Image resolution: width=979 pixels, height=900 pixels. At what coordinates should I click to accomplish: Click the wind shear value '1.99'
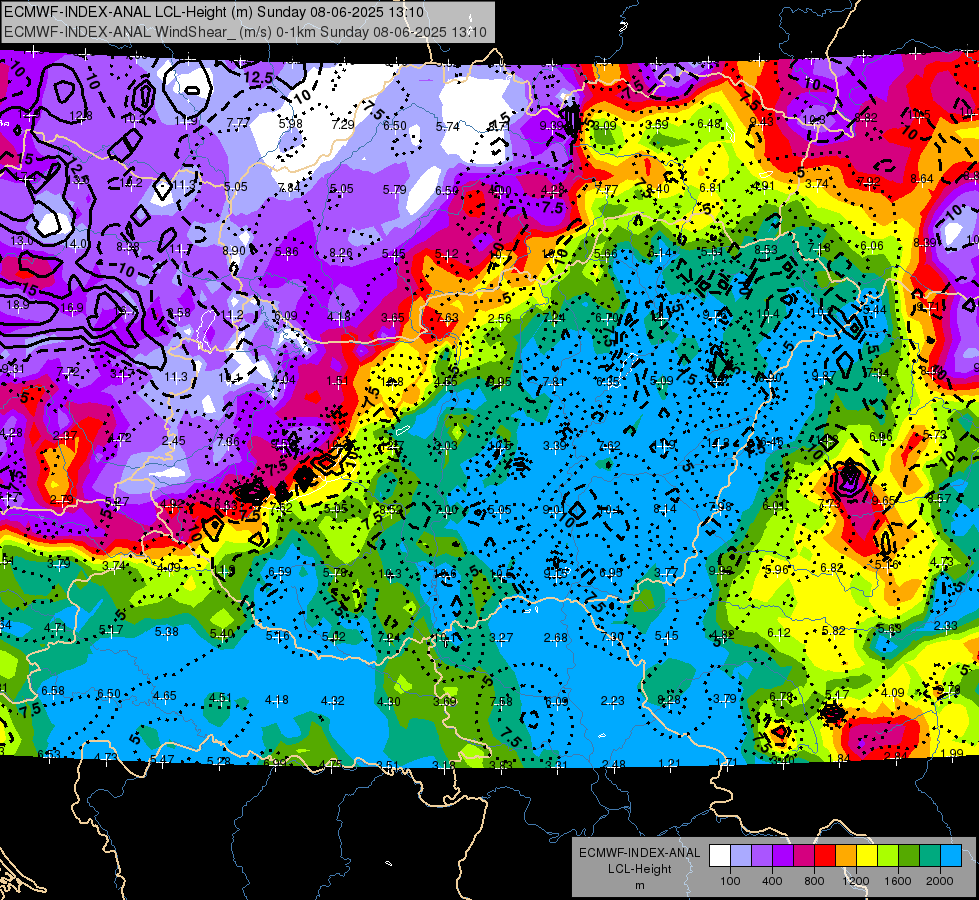(952, 753)
